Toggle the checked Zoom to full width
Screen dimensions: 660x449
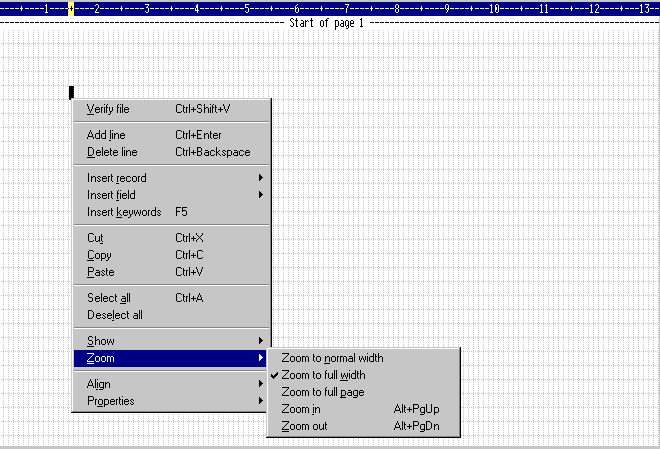(323, 375)
